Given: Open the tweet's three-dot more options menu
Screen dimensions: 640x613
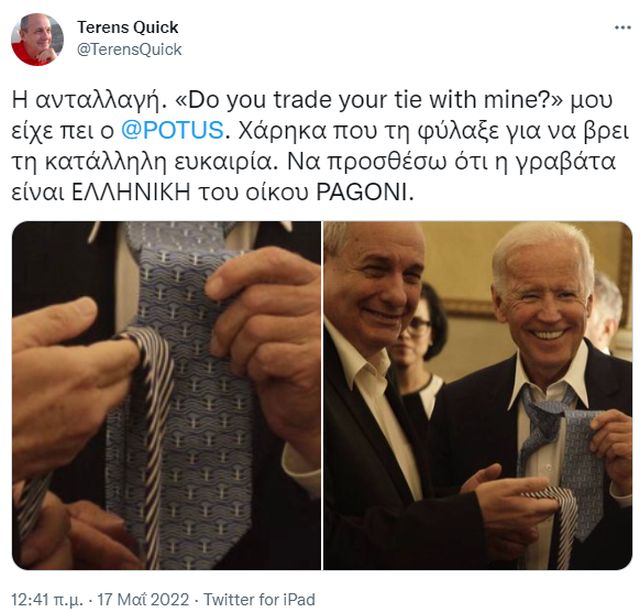Looking at the screenshot, I should [622, 28].
